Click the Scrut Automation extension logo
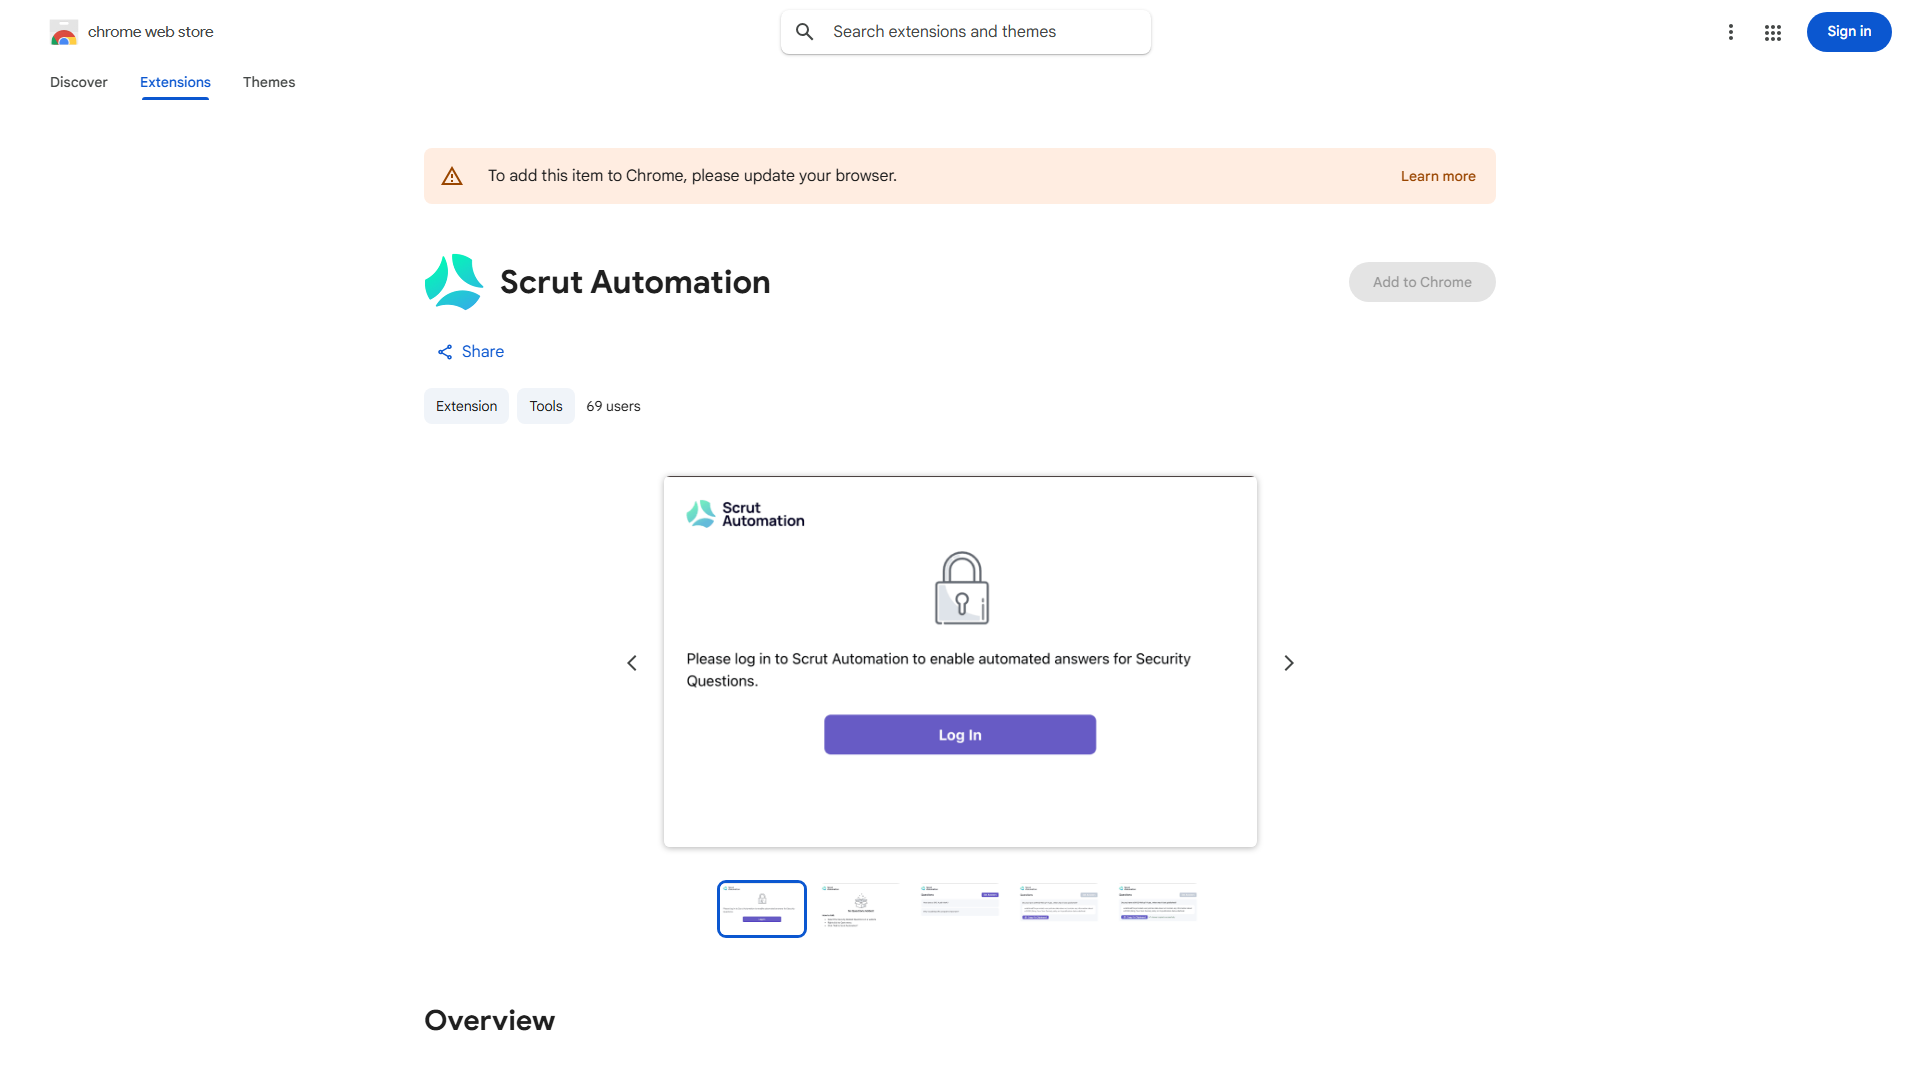The height and width of the screenshot is (1080, 1920). click(454, 282)
